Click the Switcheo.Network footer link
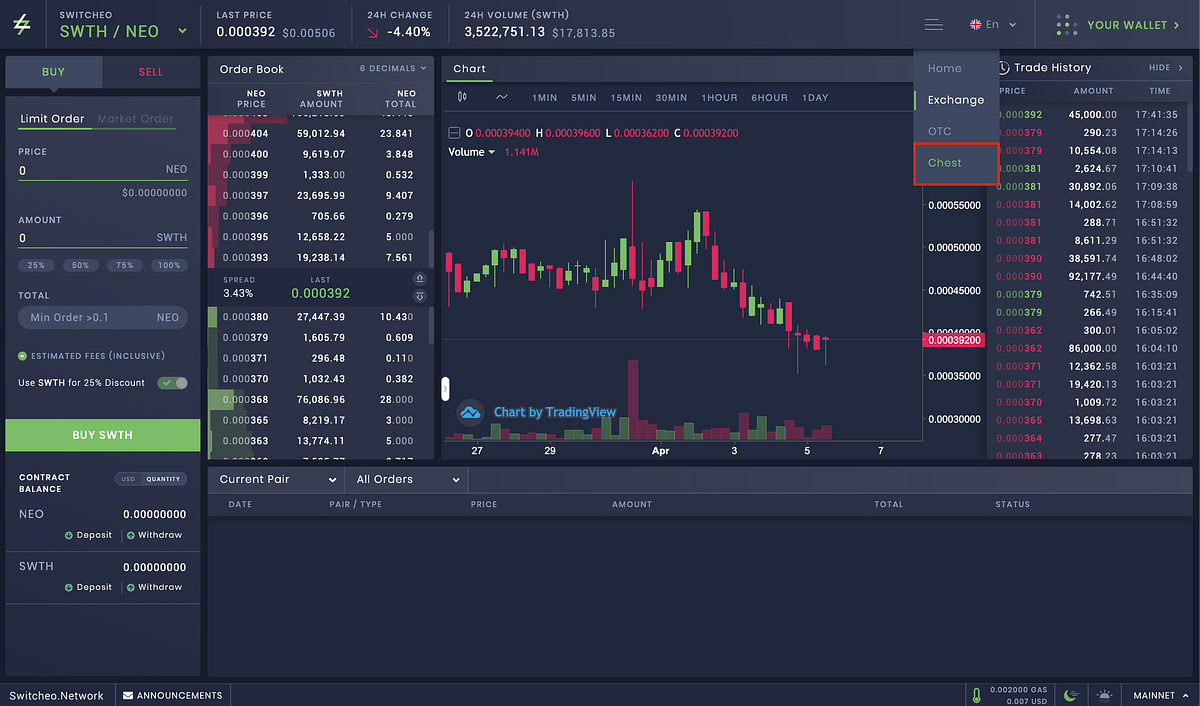Screen dimensions: 1200x706 tap(57, 695)
